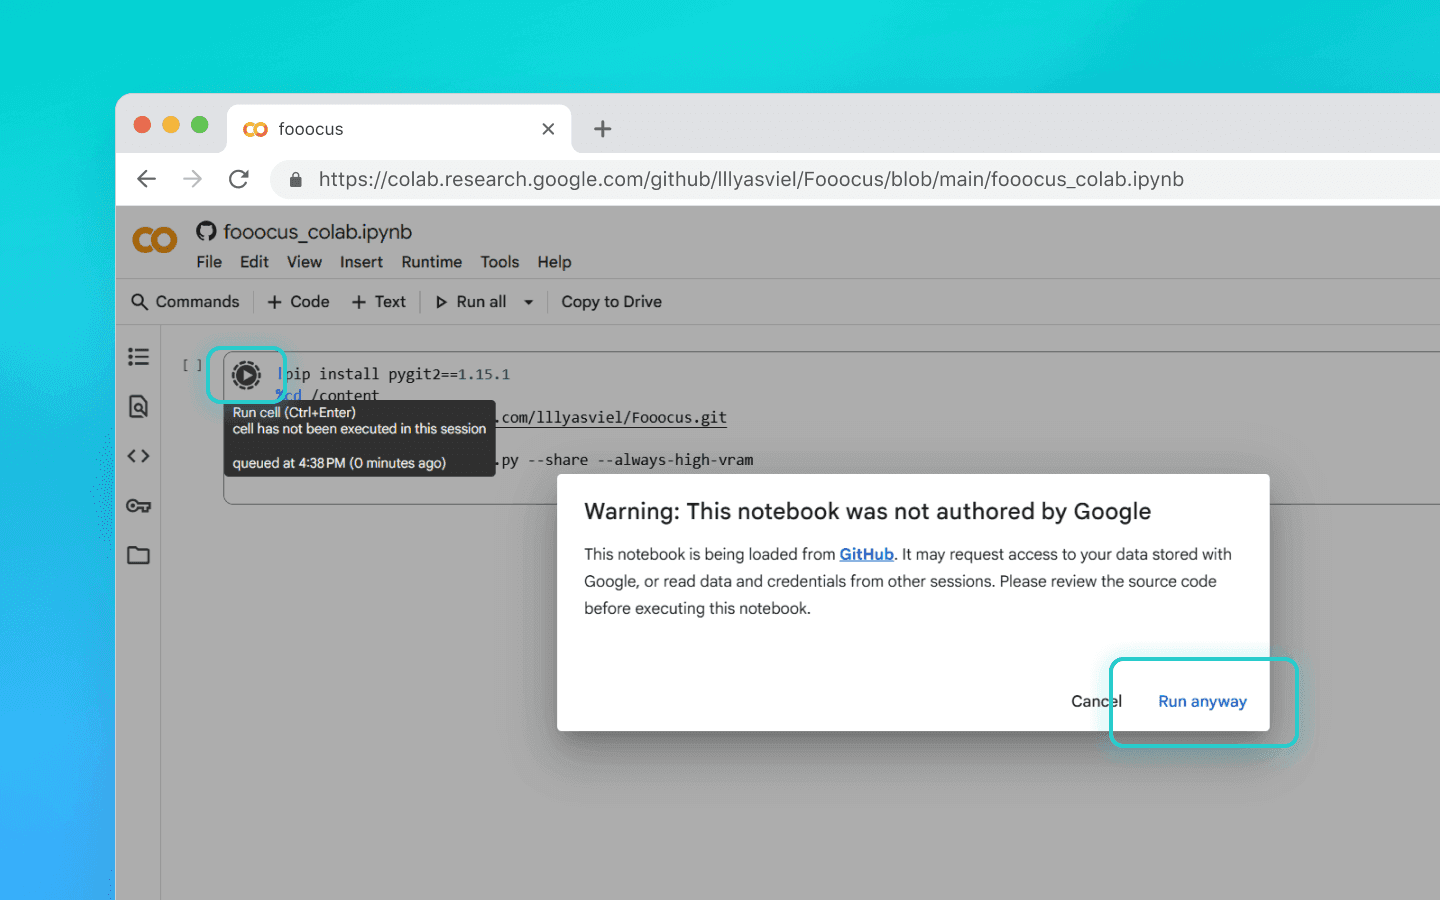The height and width of the screenshot is (900, 1440).
Task: Click the macOS green fullscreen button
Action: (x=200, y=124)
